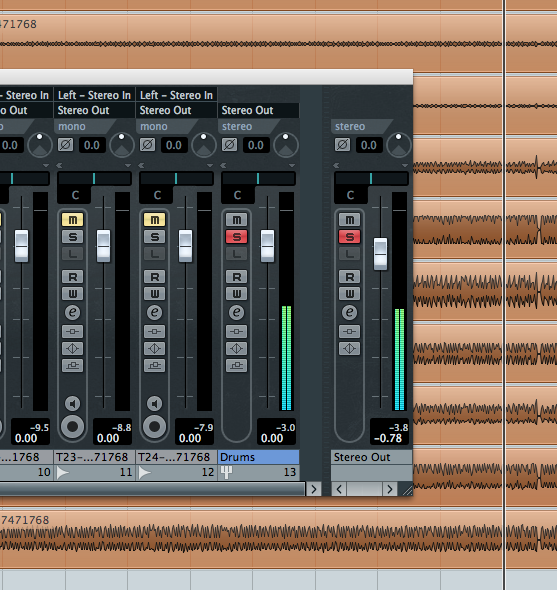Toggle Write automation on T24 channel
557x590 pixels.
(155, 294)
